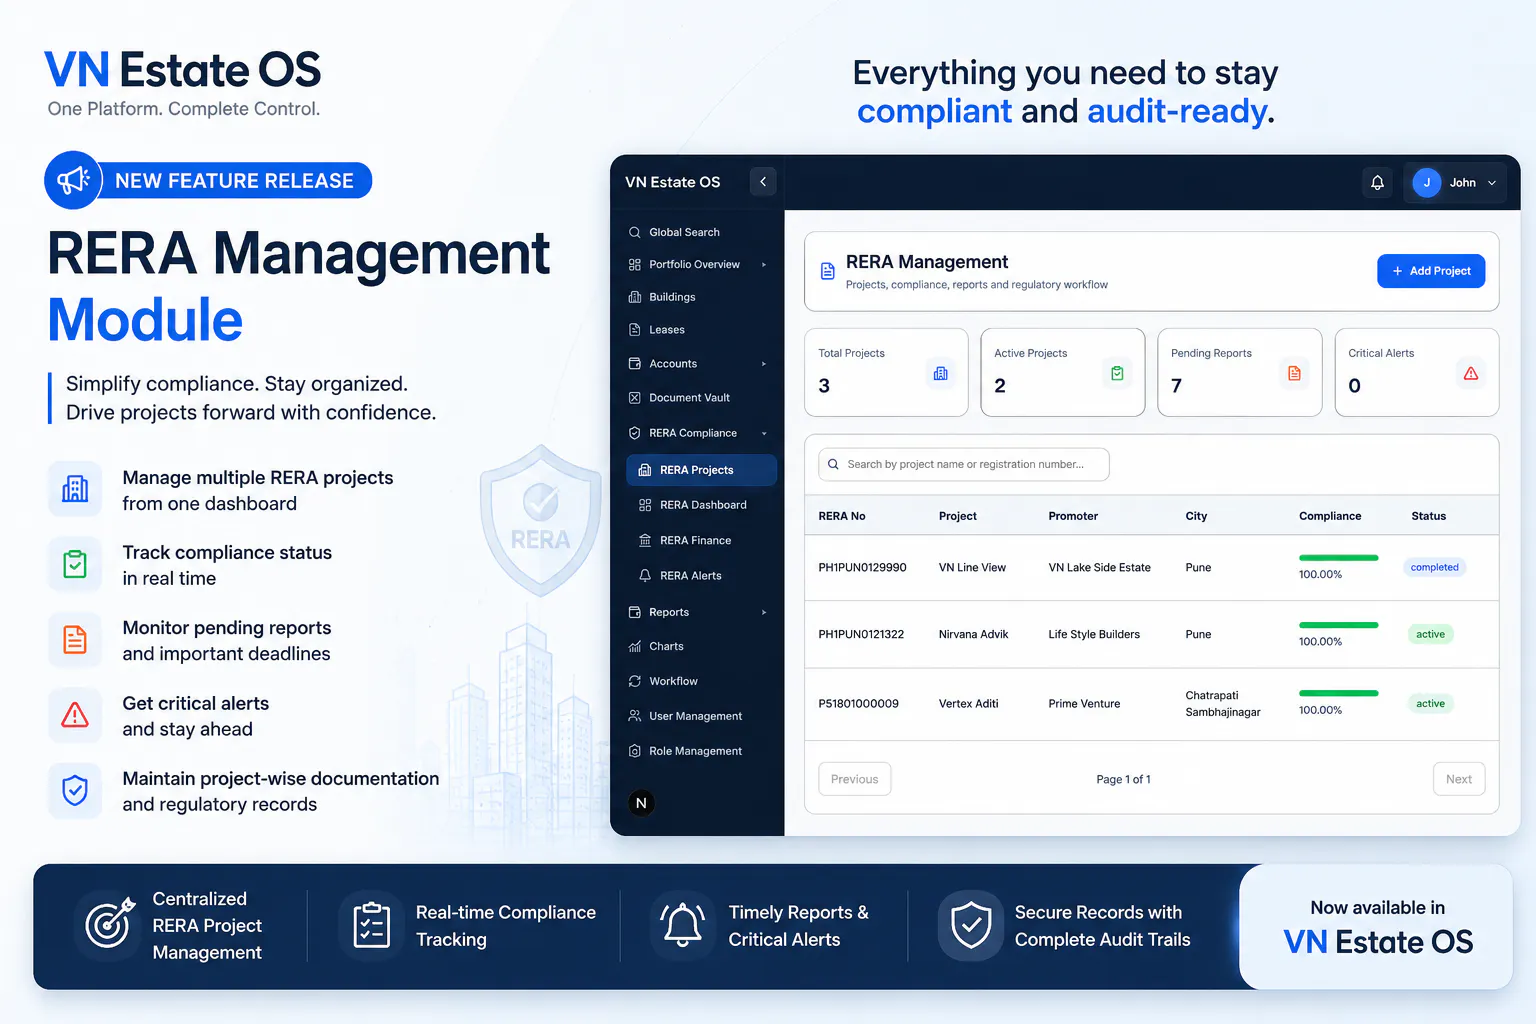The height and width of the screenshot is (1024, 1536).
Task: Click the completed status badge
Action: [1434, 568]
